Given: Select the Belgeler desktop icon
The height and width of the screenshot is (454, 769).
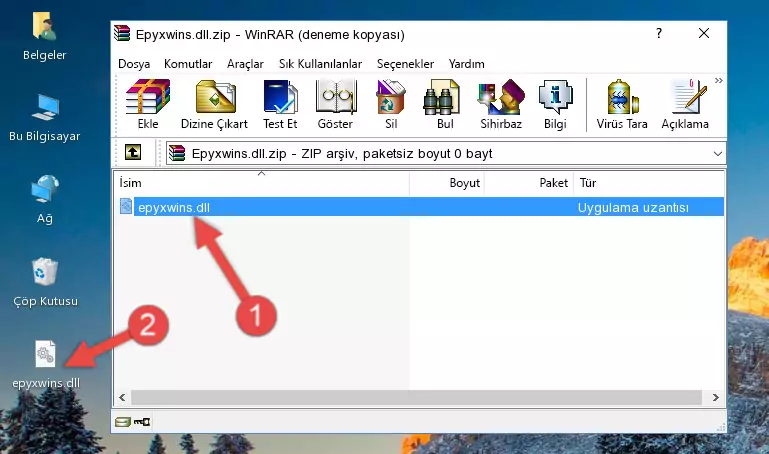Looking at the screenshot, I should (x=45, y=37).
